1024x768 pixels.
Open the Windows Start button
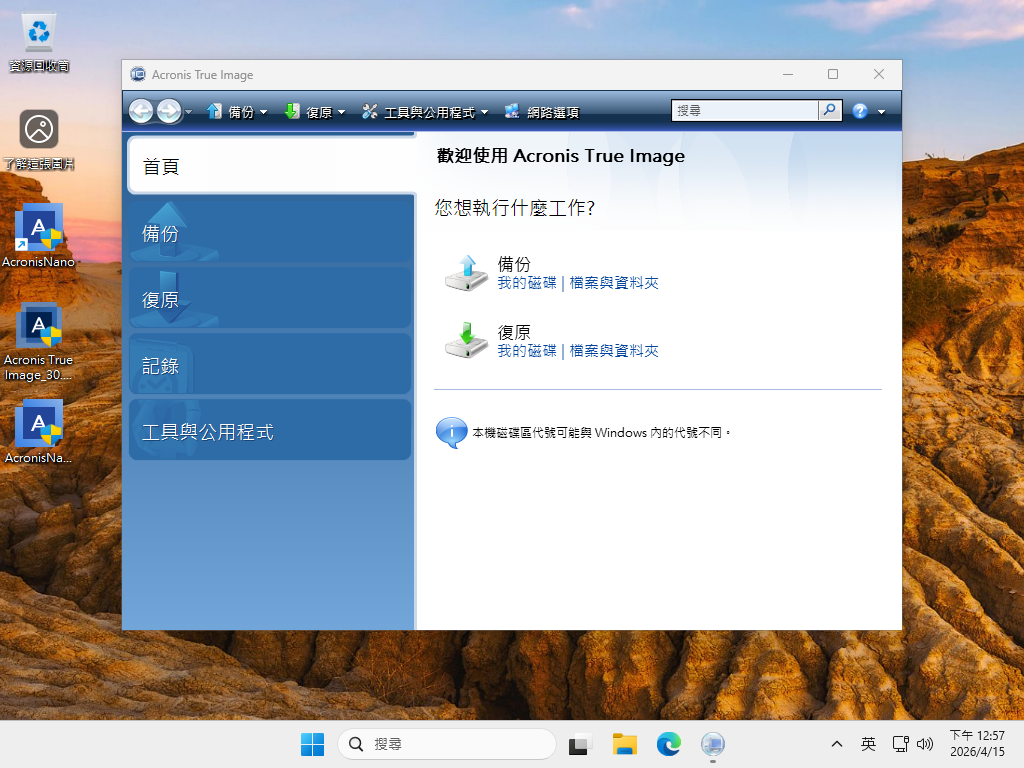coord(312,744)
